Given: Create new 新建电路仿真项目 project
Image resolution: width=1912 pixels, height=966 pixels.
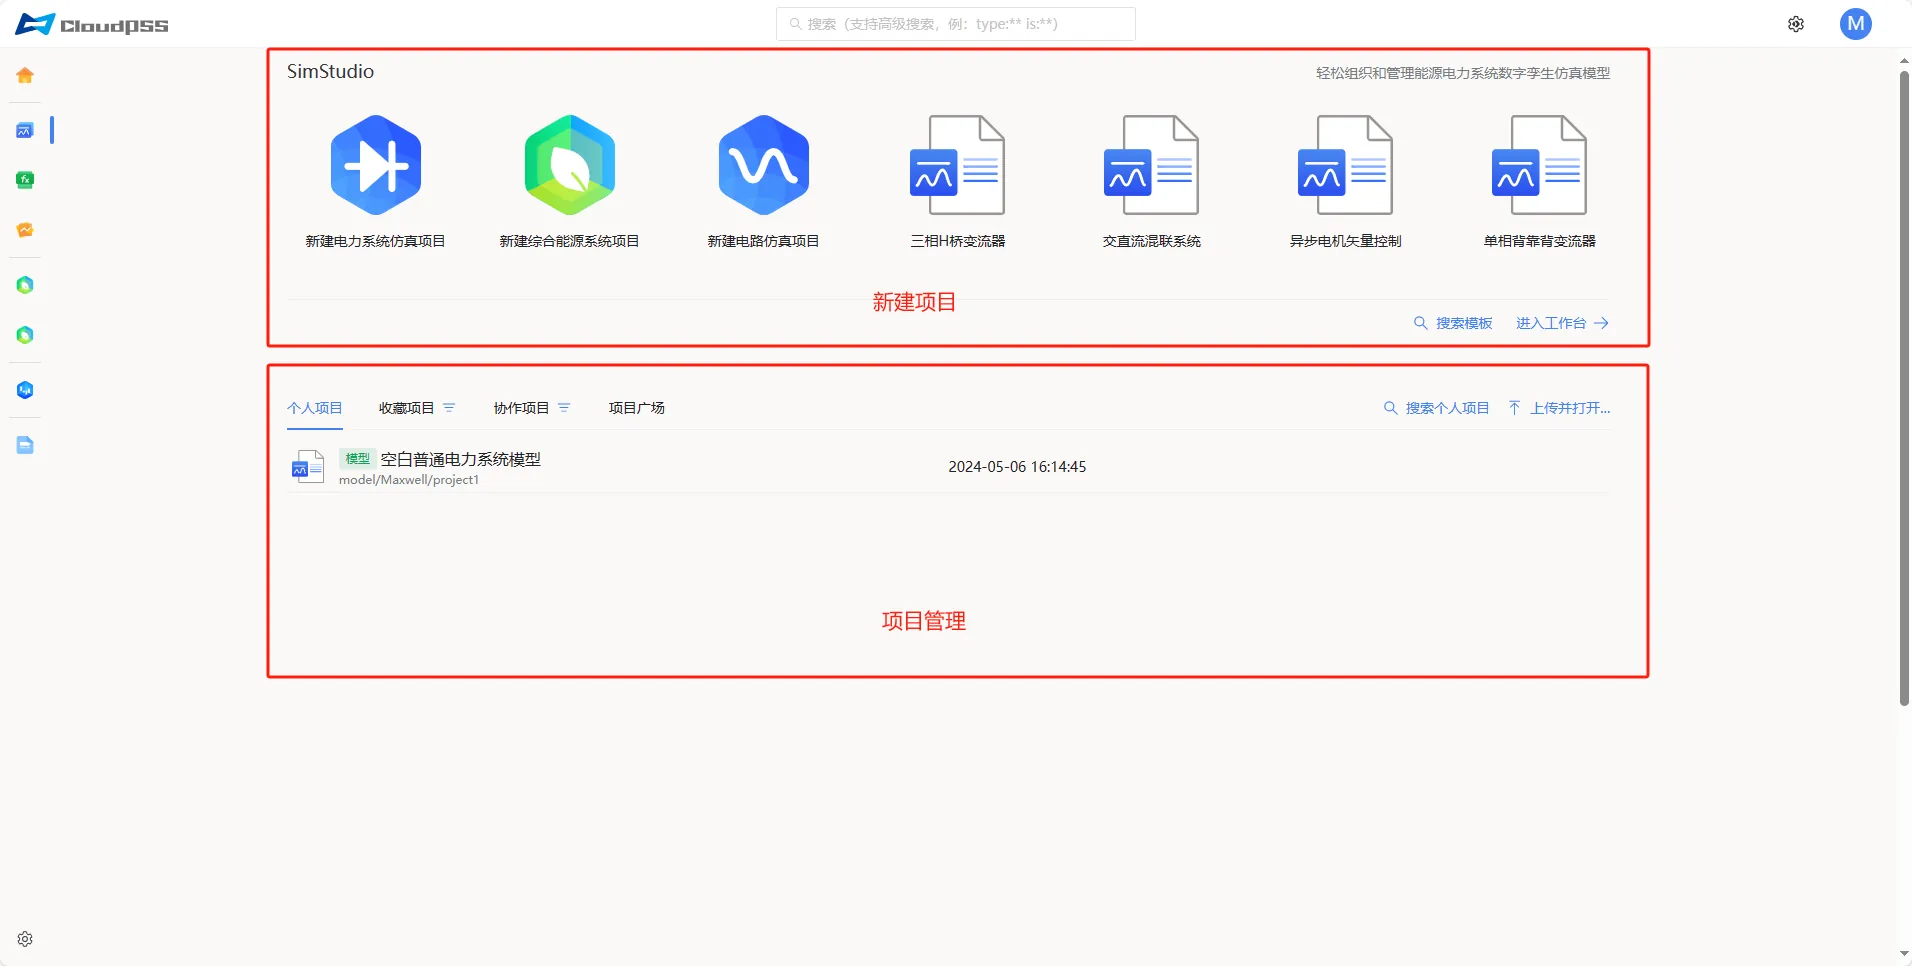Looking at the screenshot, I should click(x=763, y=166).
